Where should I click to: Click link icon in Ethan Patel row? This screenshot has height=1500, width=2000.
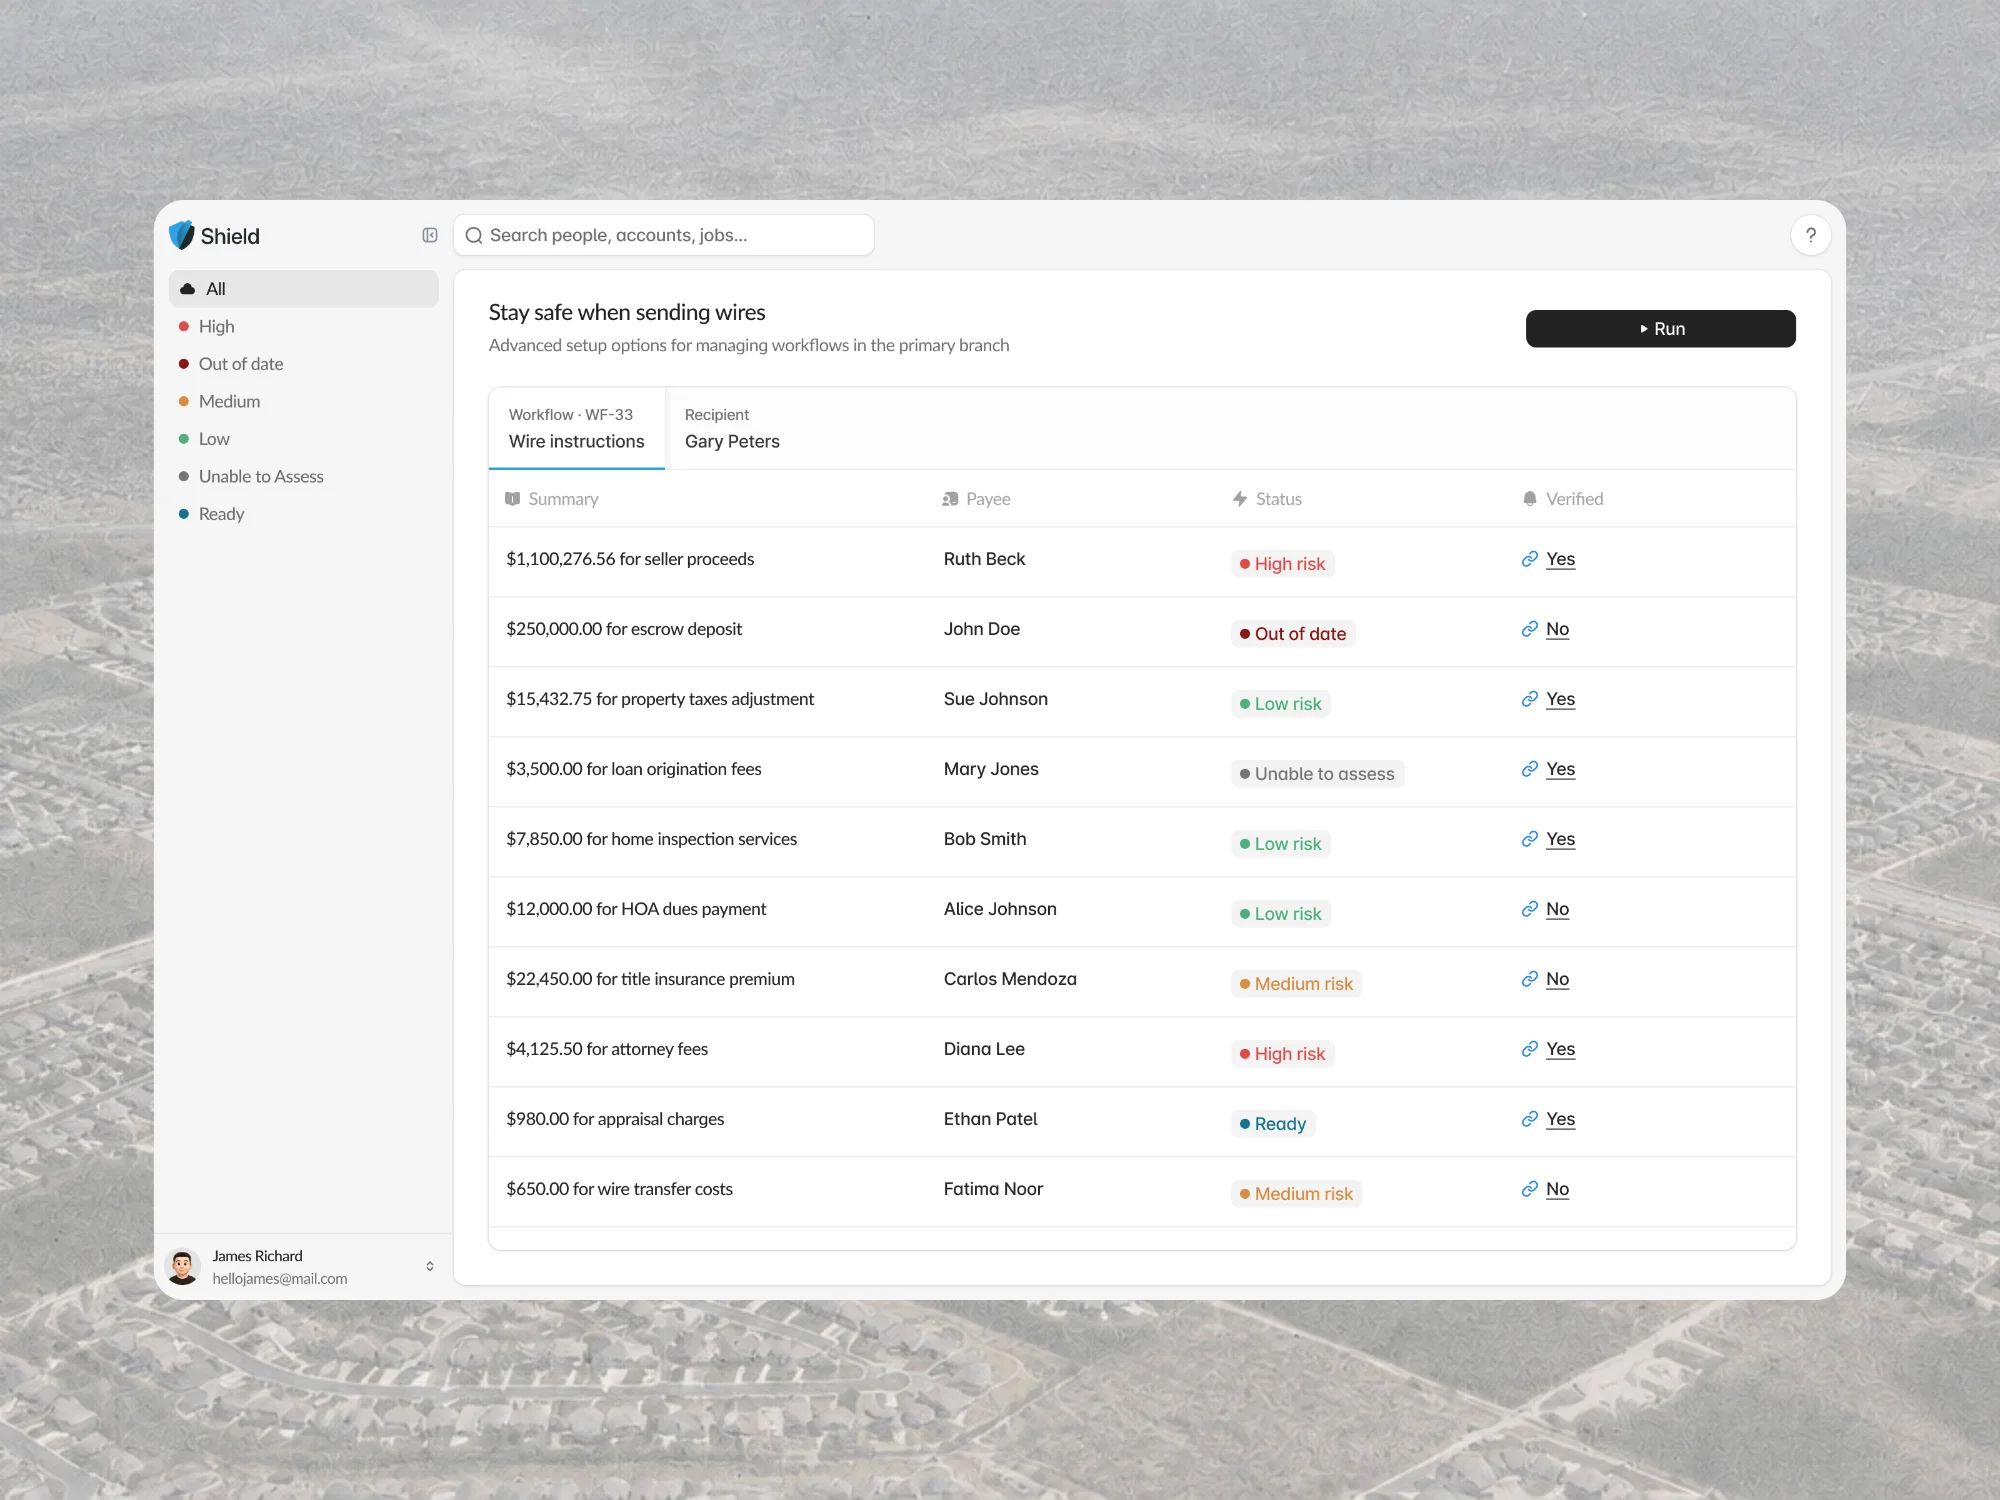coord(1530,1119)
